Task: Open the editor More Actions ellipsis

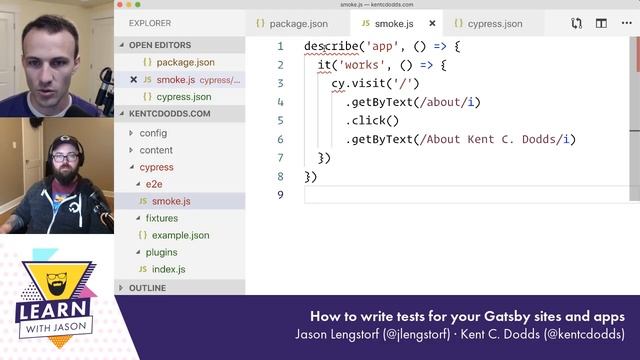Action: pos(627,23)
